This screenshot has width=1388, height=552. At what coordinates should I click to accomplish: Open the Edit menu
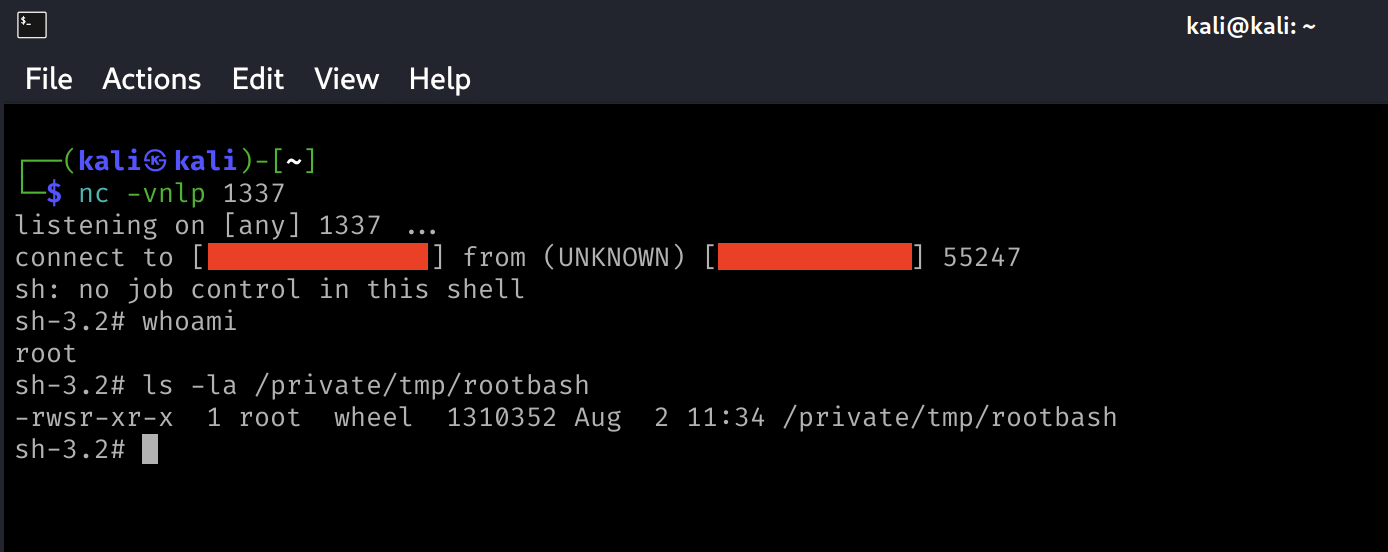258,79
